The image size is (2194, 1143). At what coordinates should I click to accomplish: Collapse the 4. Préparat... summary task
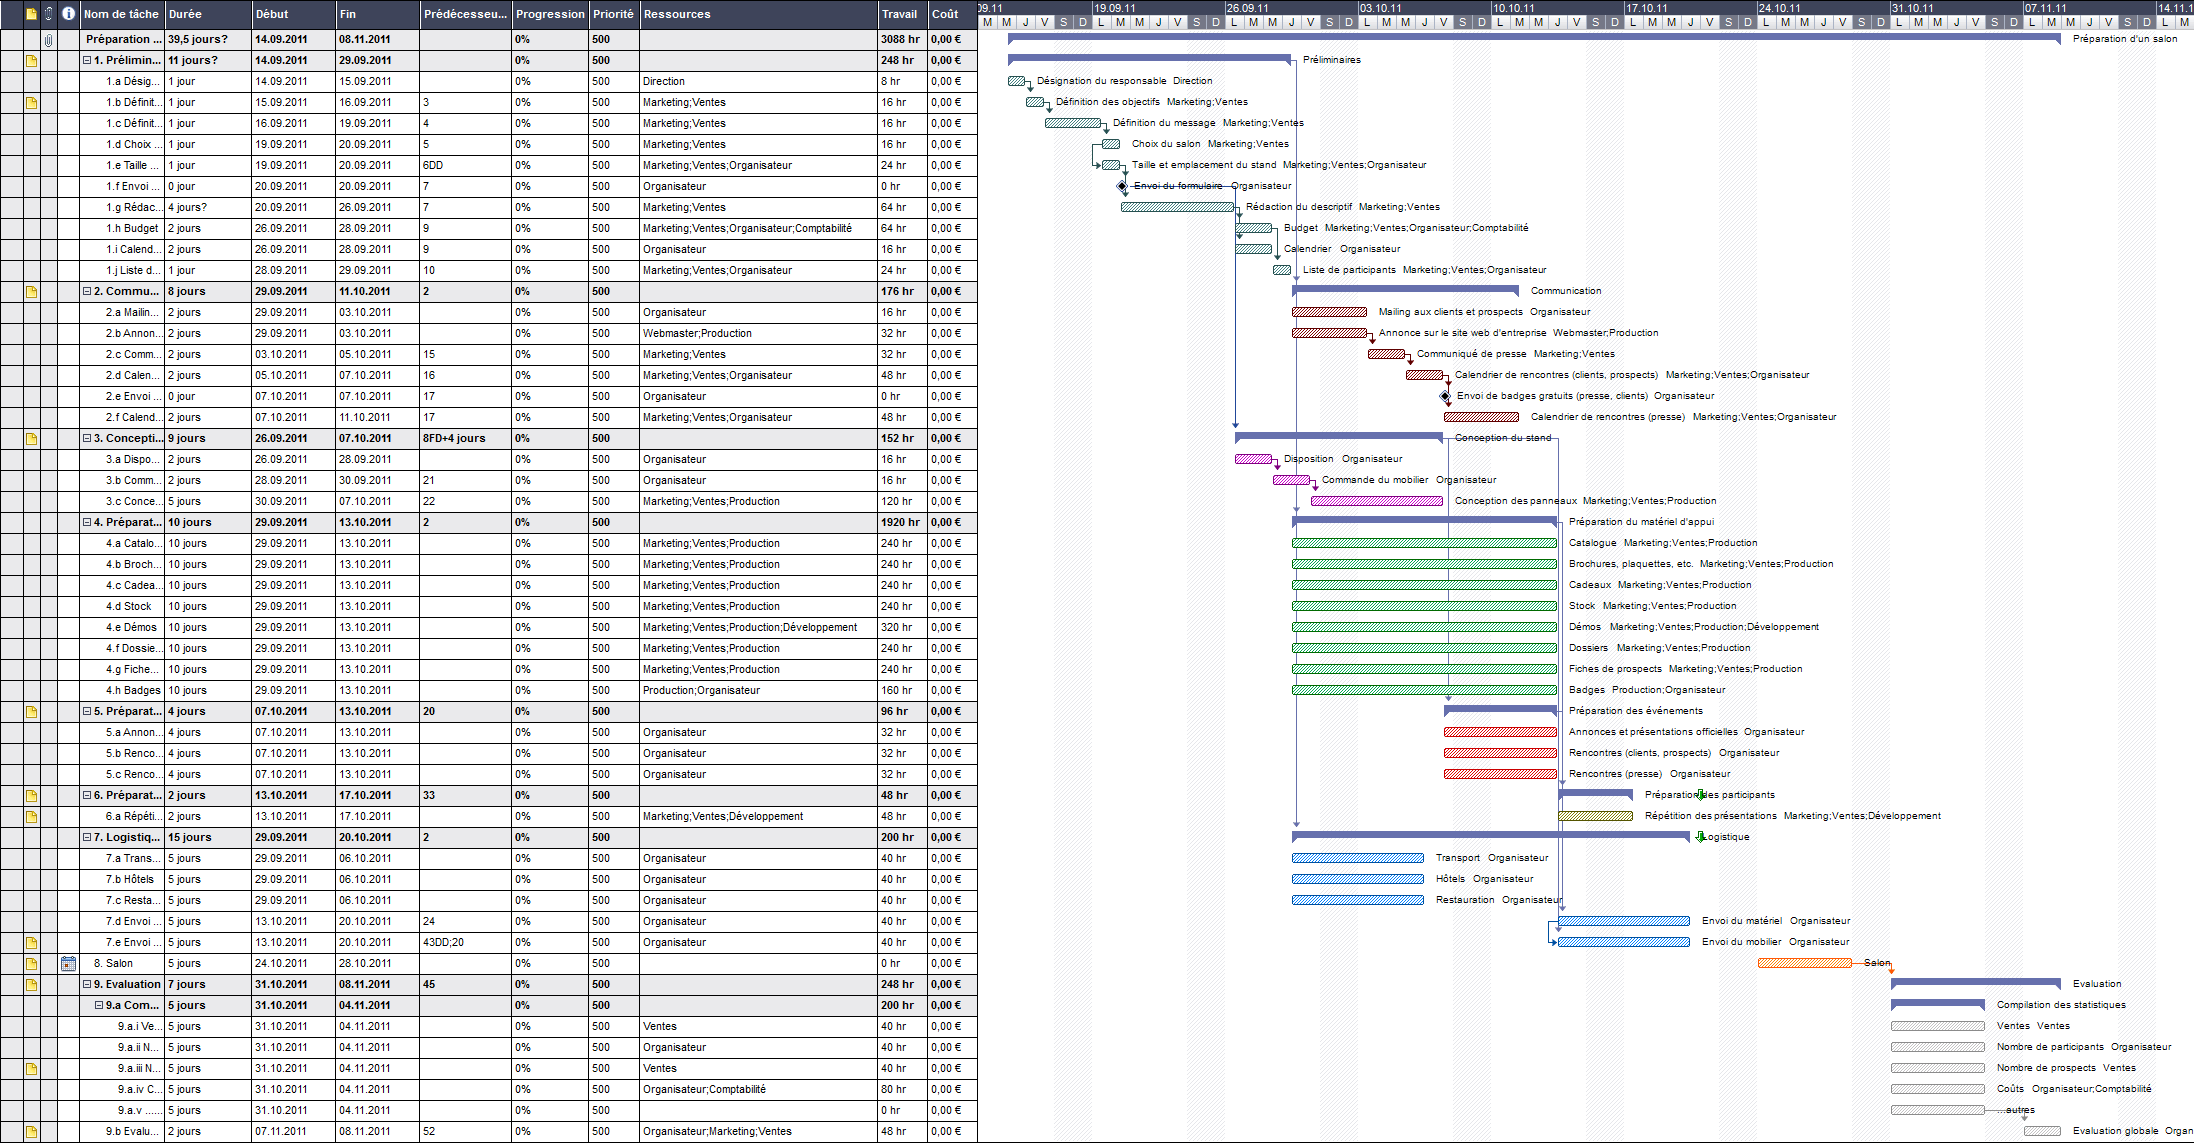[x=87, y=523]
